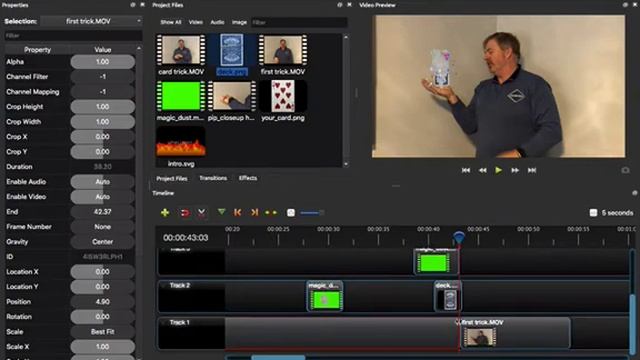Filter project files by Video
Viewport: 640px width, 360px height.
196,22
